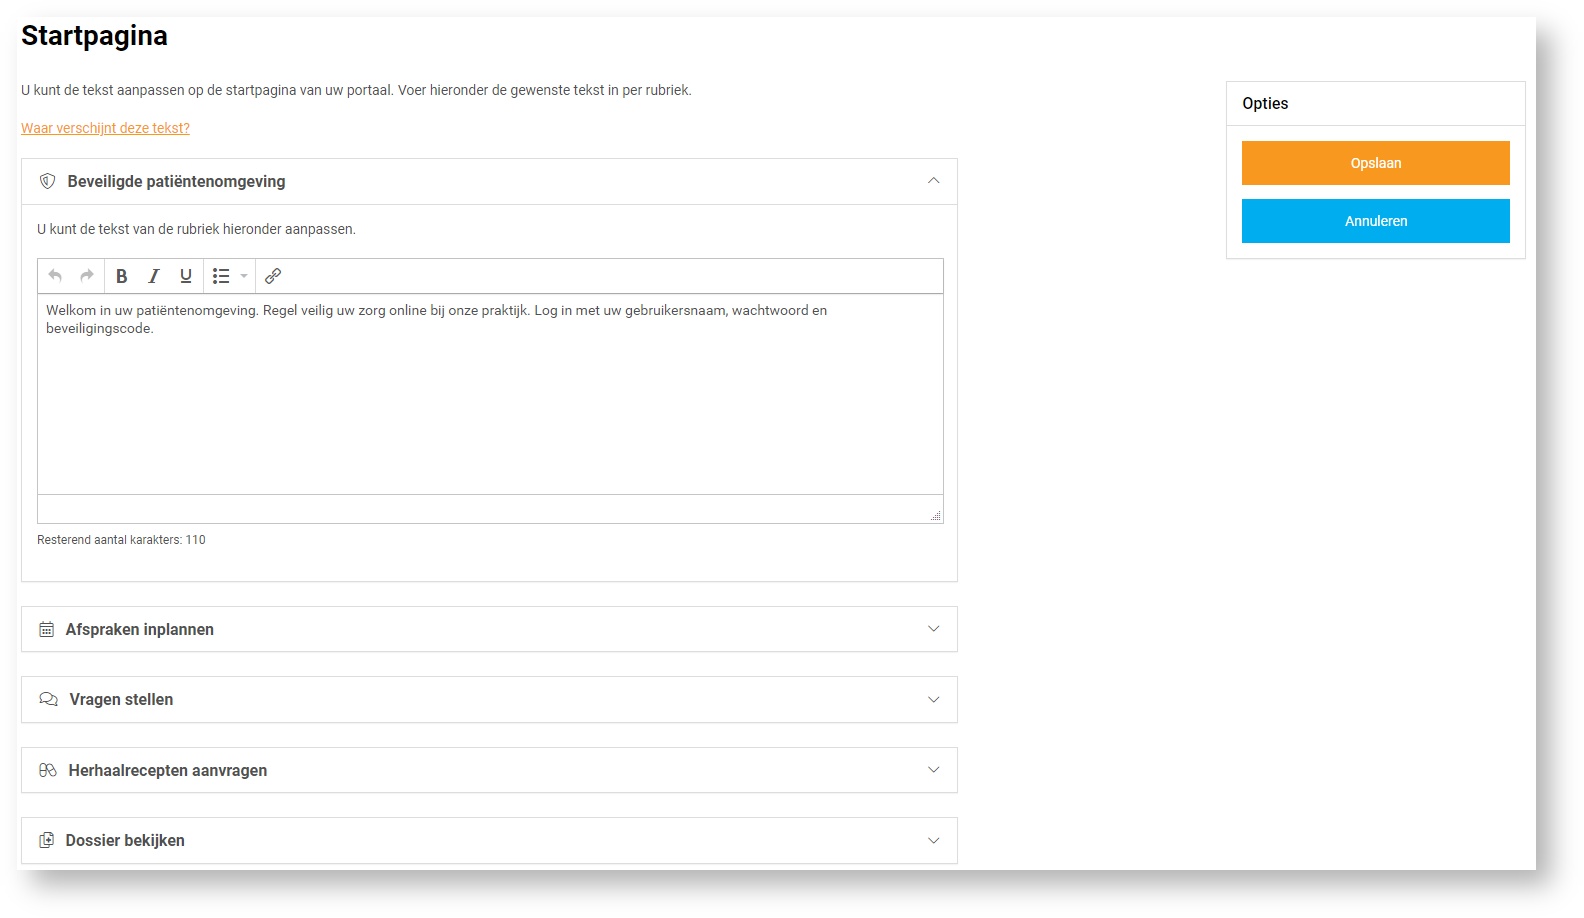Open the bullet list style dropdown arrow

tap(244, 276)
